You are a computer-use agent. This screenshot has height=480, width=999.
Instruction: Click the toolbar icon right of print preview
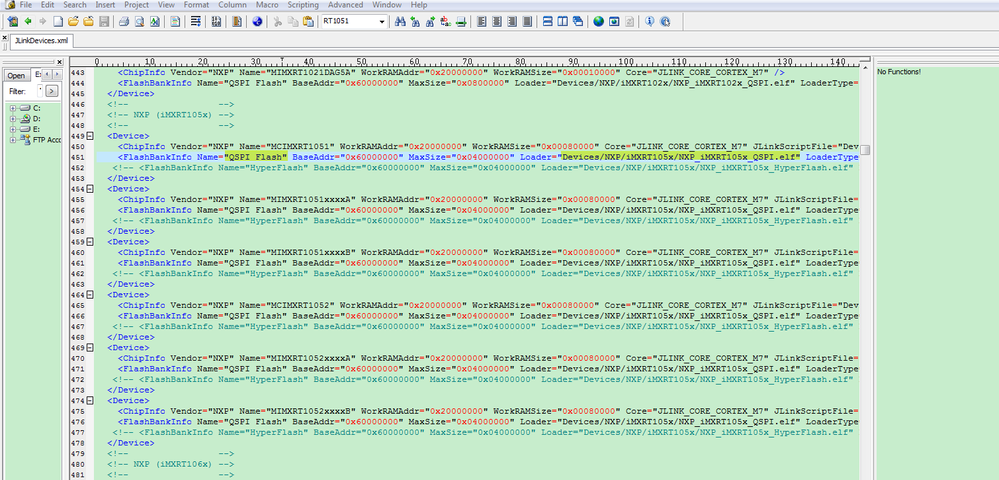[x=155, y=22]
